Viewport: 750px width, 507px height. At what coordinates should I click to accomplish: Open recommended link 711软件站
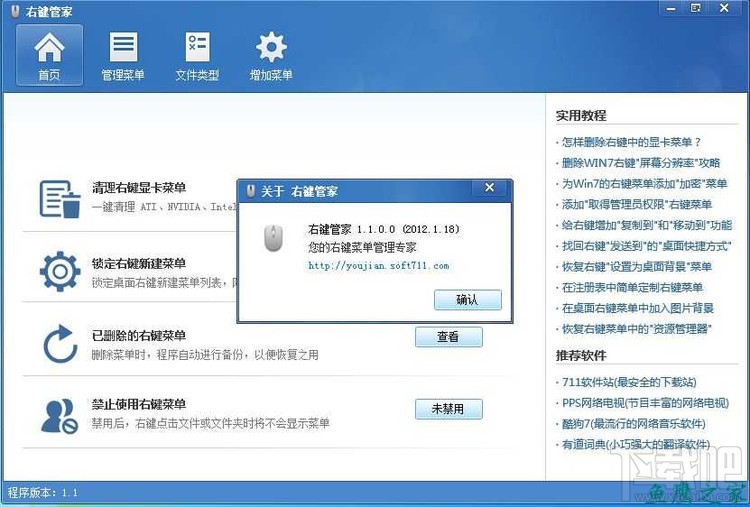coord(629,382)
